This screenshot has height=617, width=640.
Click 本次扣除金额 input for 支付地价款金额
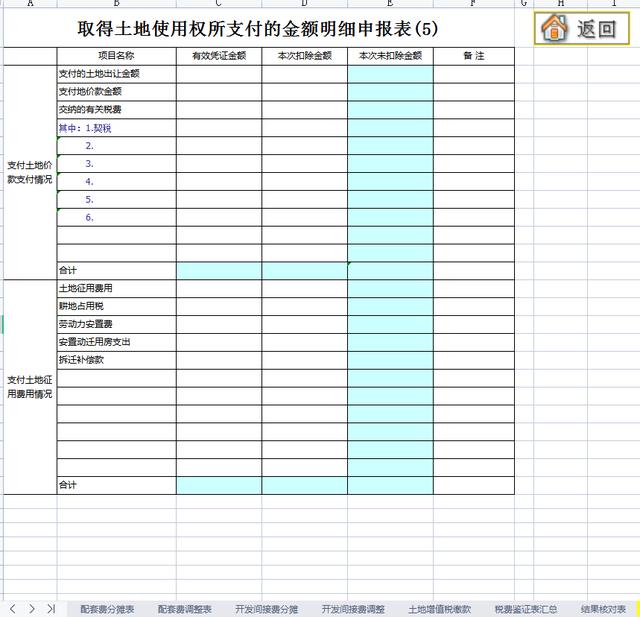304,92
